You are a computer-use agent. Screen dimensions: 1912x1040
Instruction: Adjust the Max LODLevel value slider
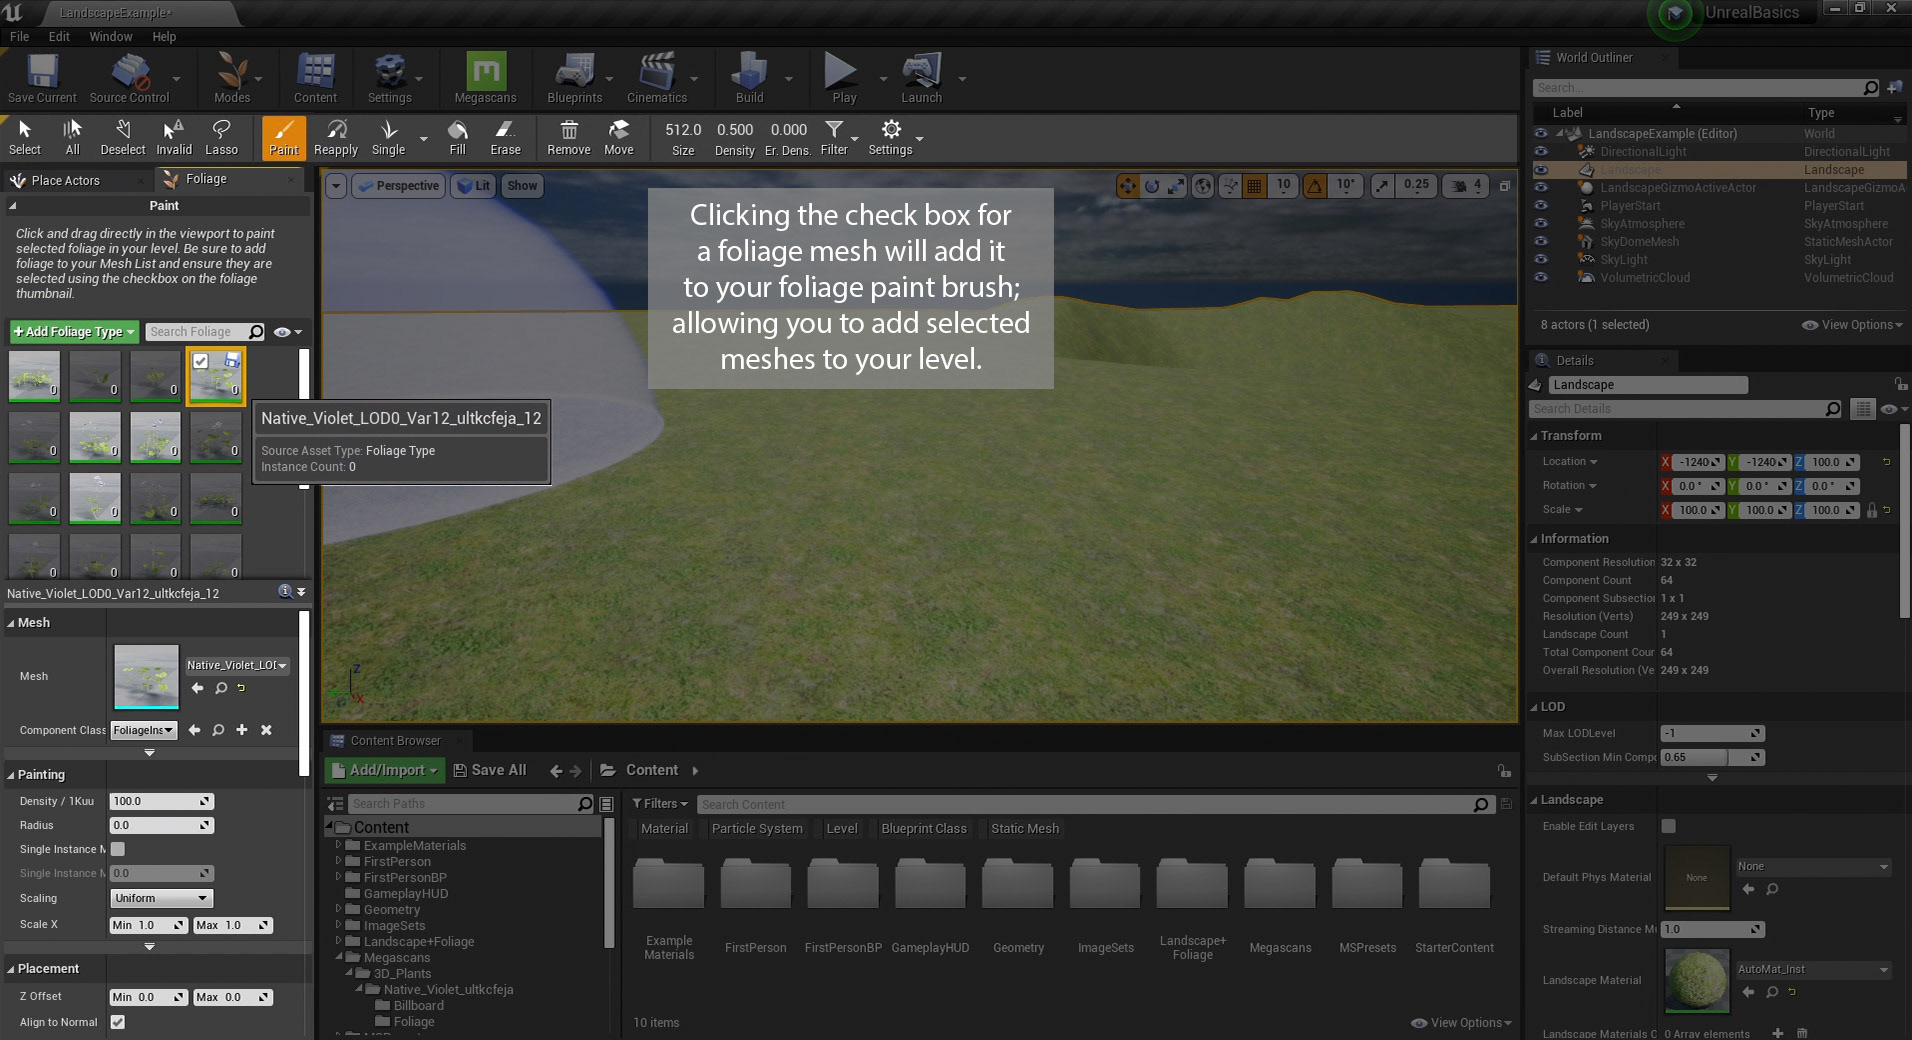(1712, 733)
